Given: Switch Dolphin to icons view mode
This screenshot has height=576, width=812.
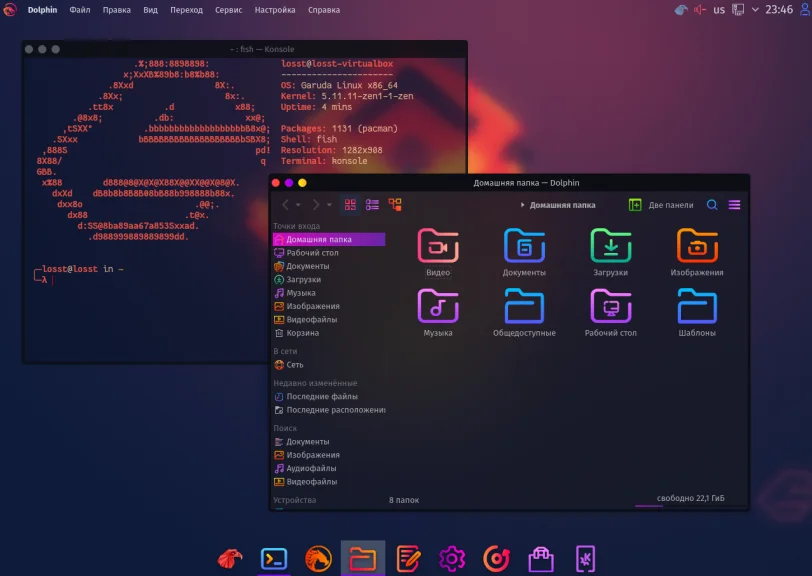Looking at the screenshot, I should click(x=348, y=203).
